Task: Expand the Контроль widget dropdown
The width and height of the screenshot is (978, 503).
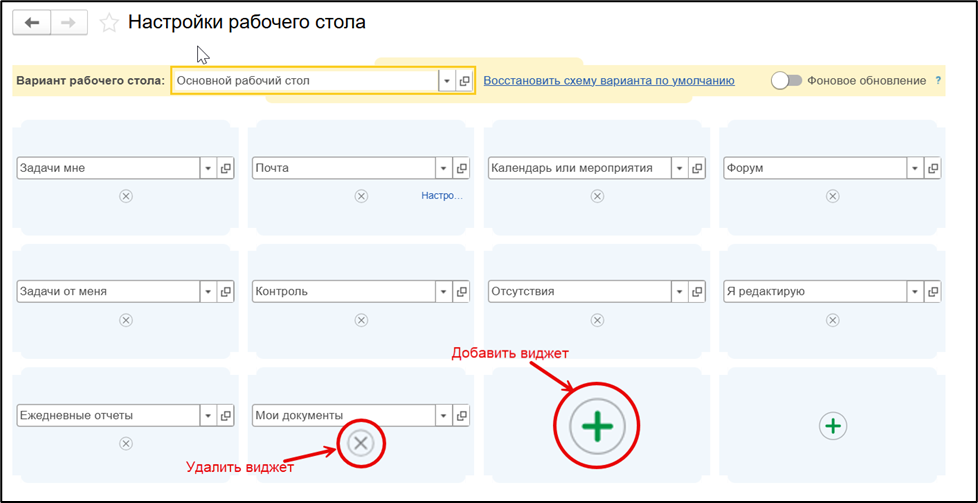Action: pyautogui.click(x=443, y=291)
